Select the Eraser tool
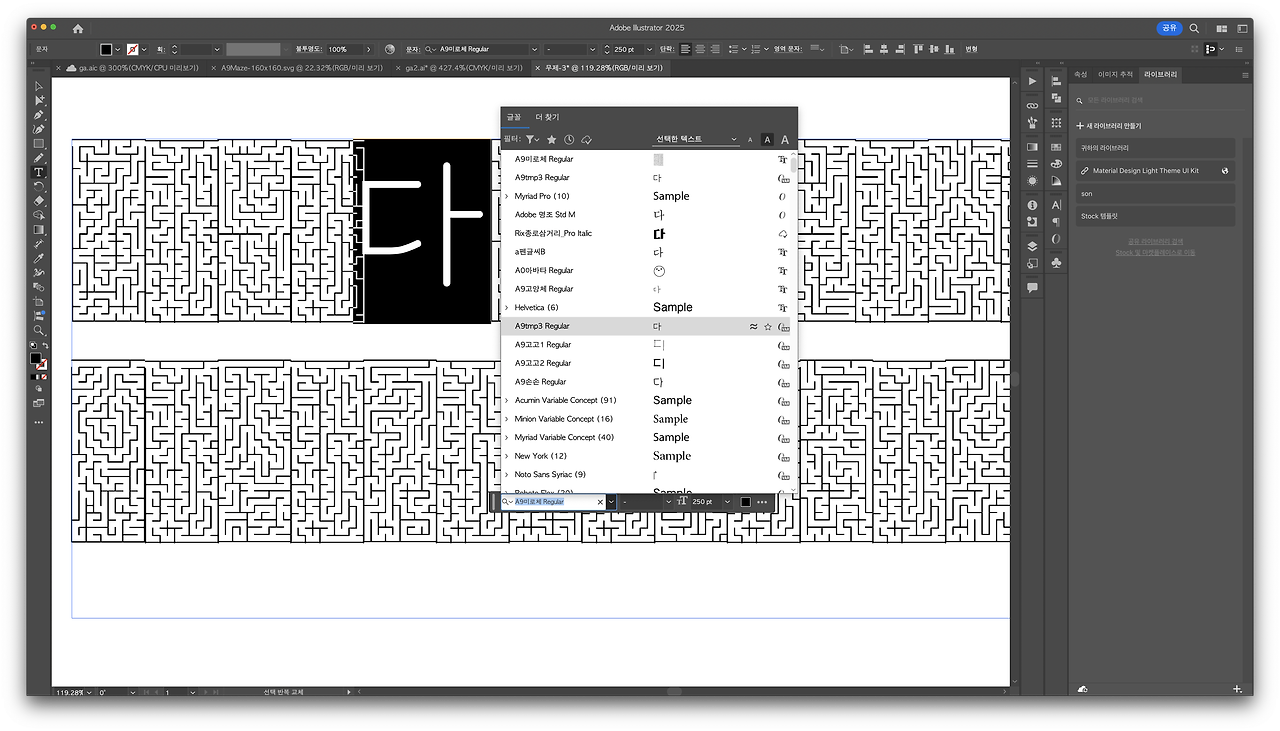This screenshot has height=731, width=1280. [39, 201]
